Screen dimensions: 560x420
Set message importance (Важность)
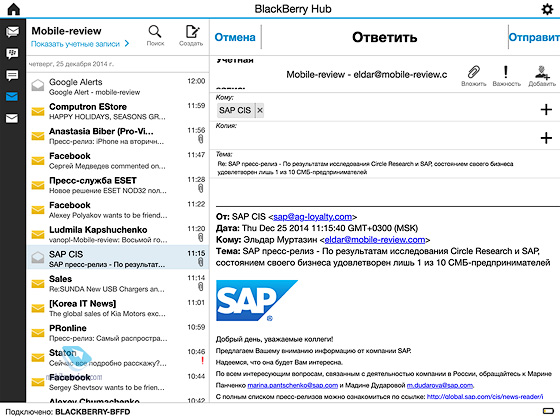click(x=506, y=76)
